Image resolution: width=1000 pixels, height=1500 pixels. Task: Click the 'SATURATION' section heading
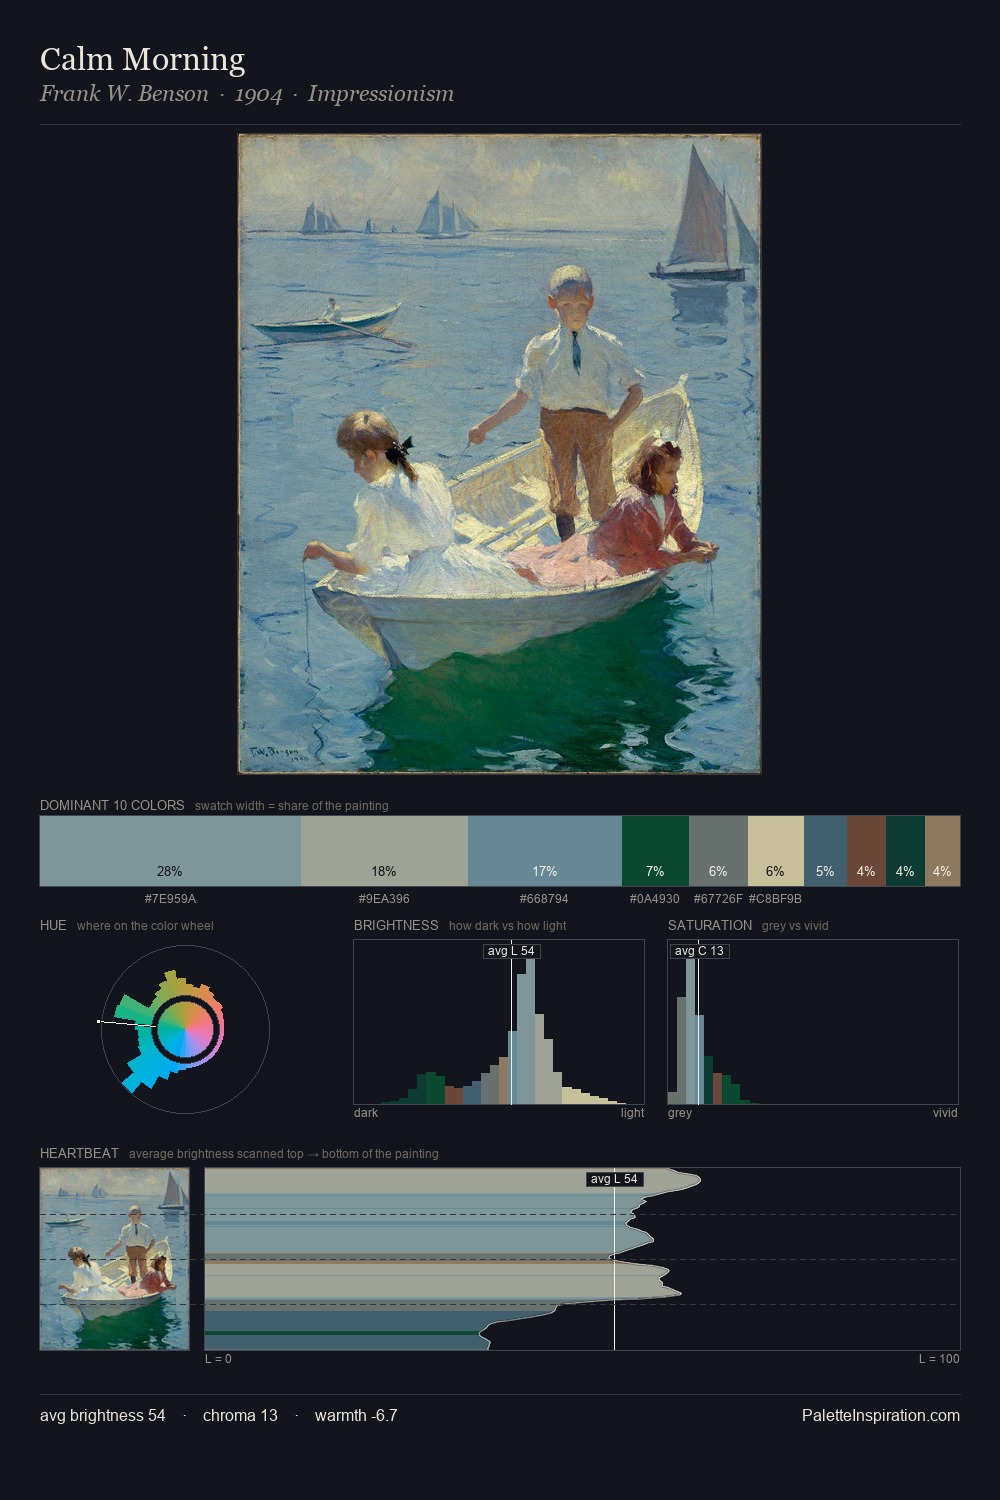coord(710,925)
